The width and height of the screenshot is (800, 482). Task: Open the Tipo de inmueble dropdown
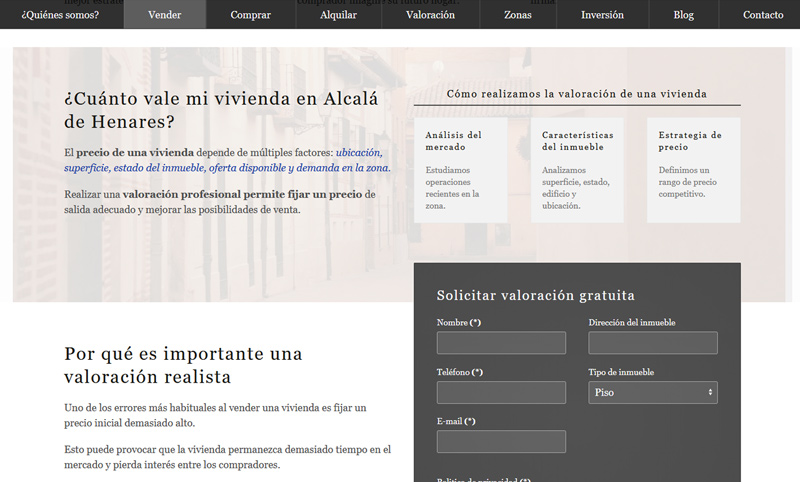click(653, 392)
